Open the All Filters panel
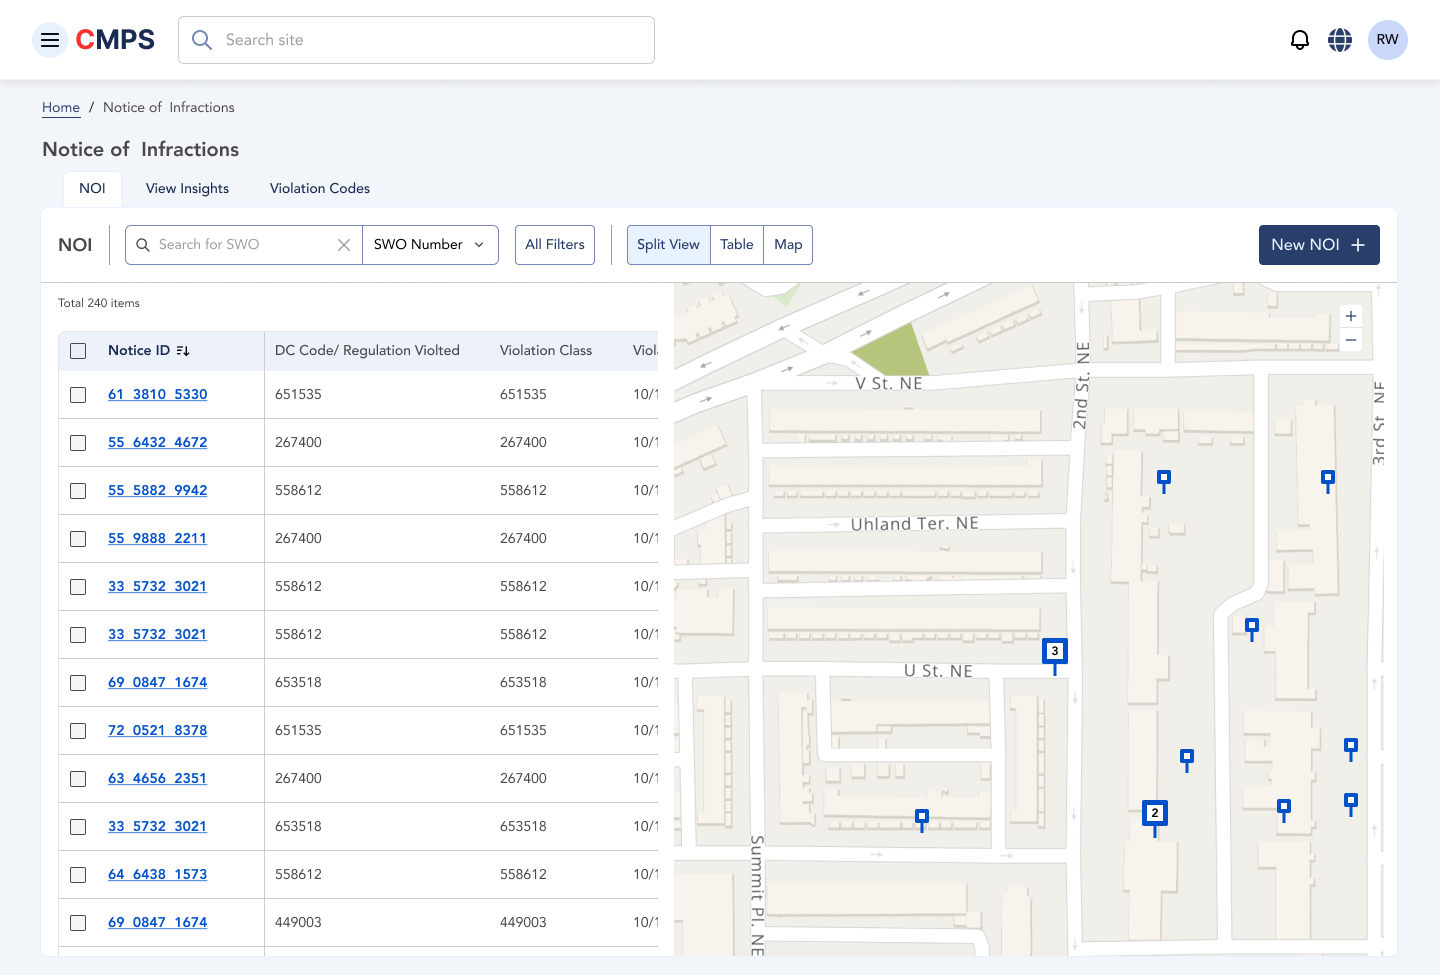Screen dimensions: 1440x975 (554, 245)
